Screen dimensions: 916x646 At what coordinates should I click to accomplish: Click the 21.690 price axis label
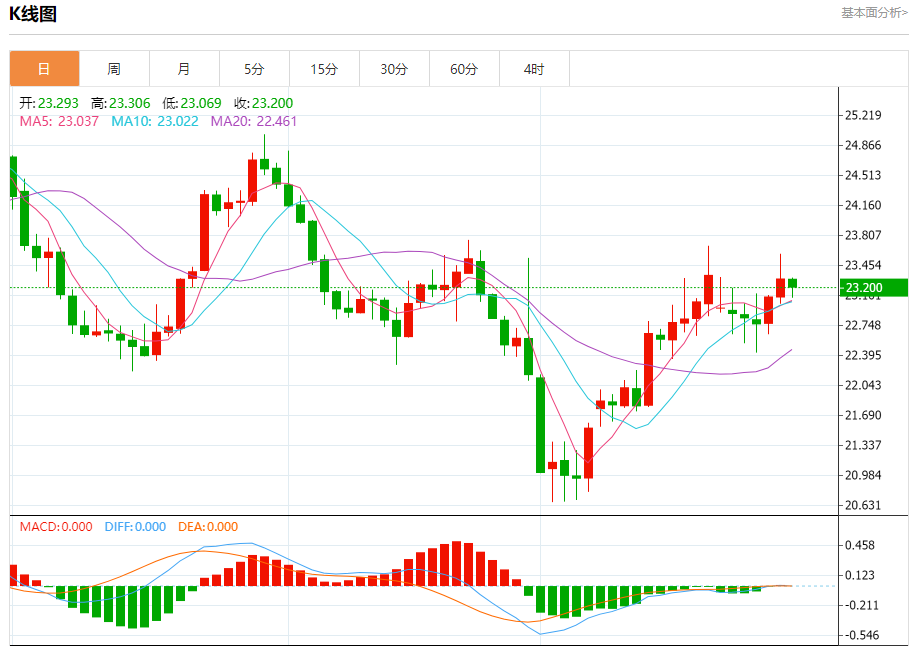click(863, 415)
